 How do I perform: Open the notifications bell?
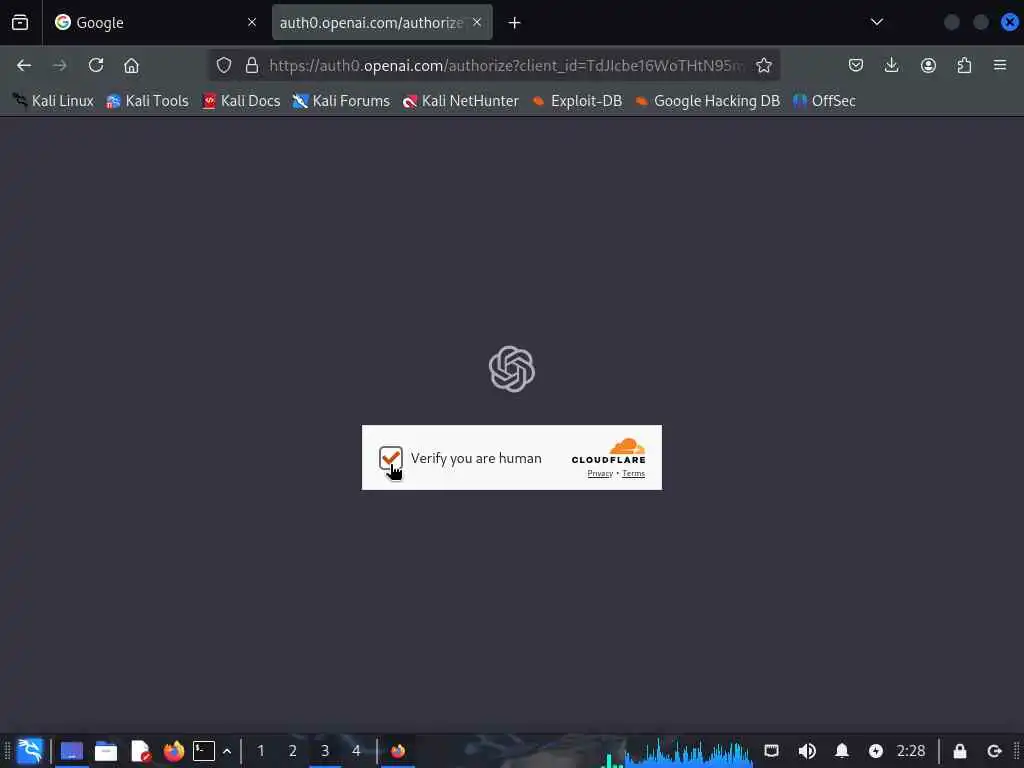point(842,751)
